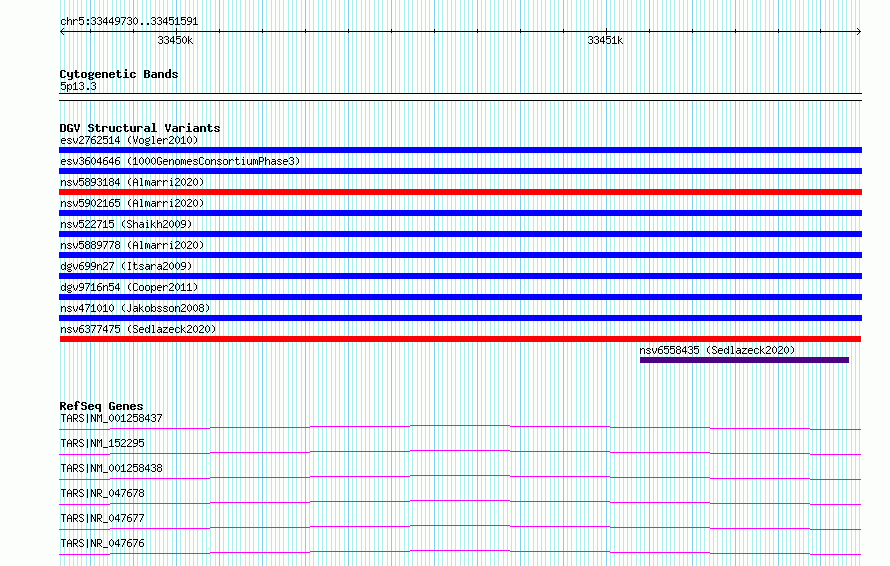Open dgv699n27 (Itsara2009) label
The height and width of the screenshot is (566, 890).
[x=126, y=266]
